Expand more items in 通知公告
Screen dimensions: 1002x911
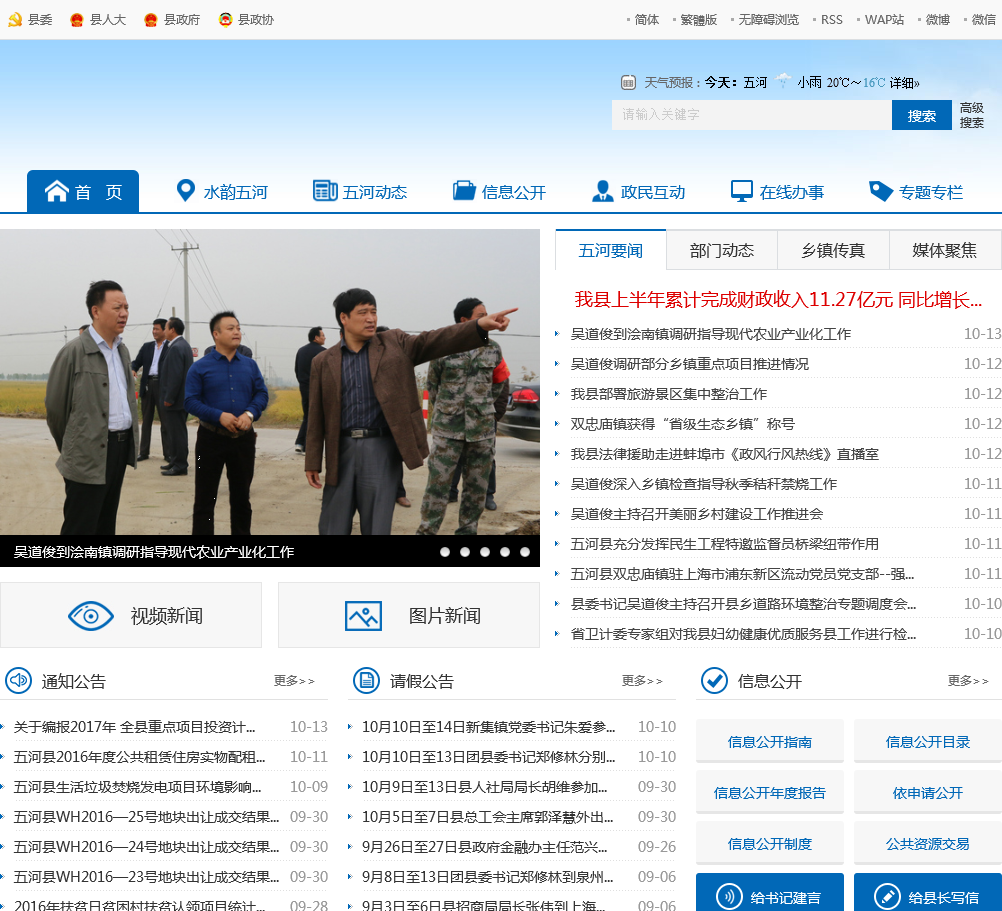click(295, 681)
